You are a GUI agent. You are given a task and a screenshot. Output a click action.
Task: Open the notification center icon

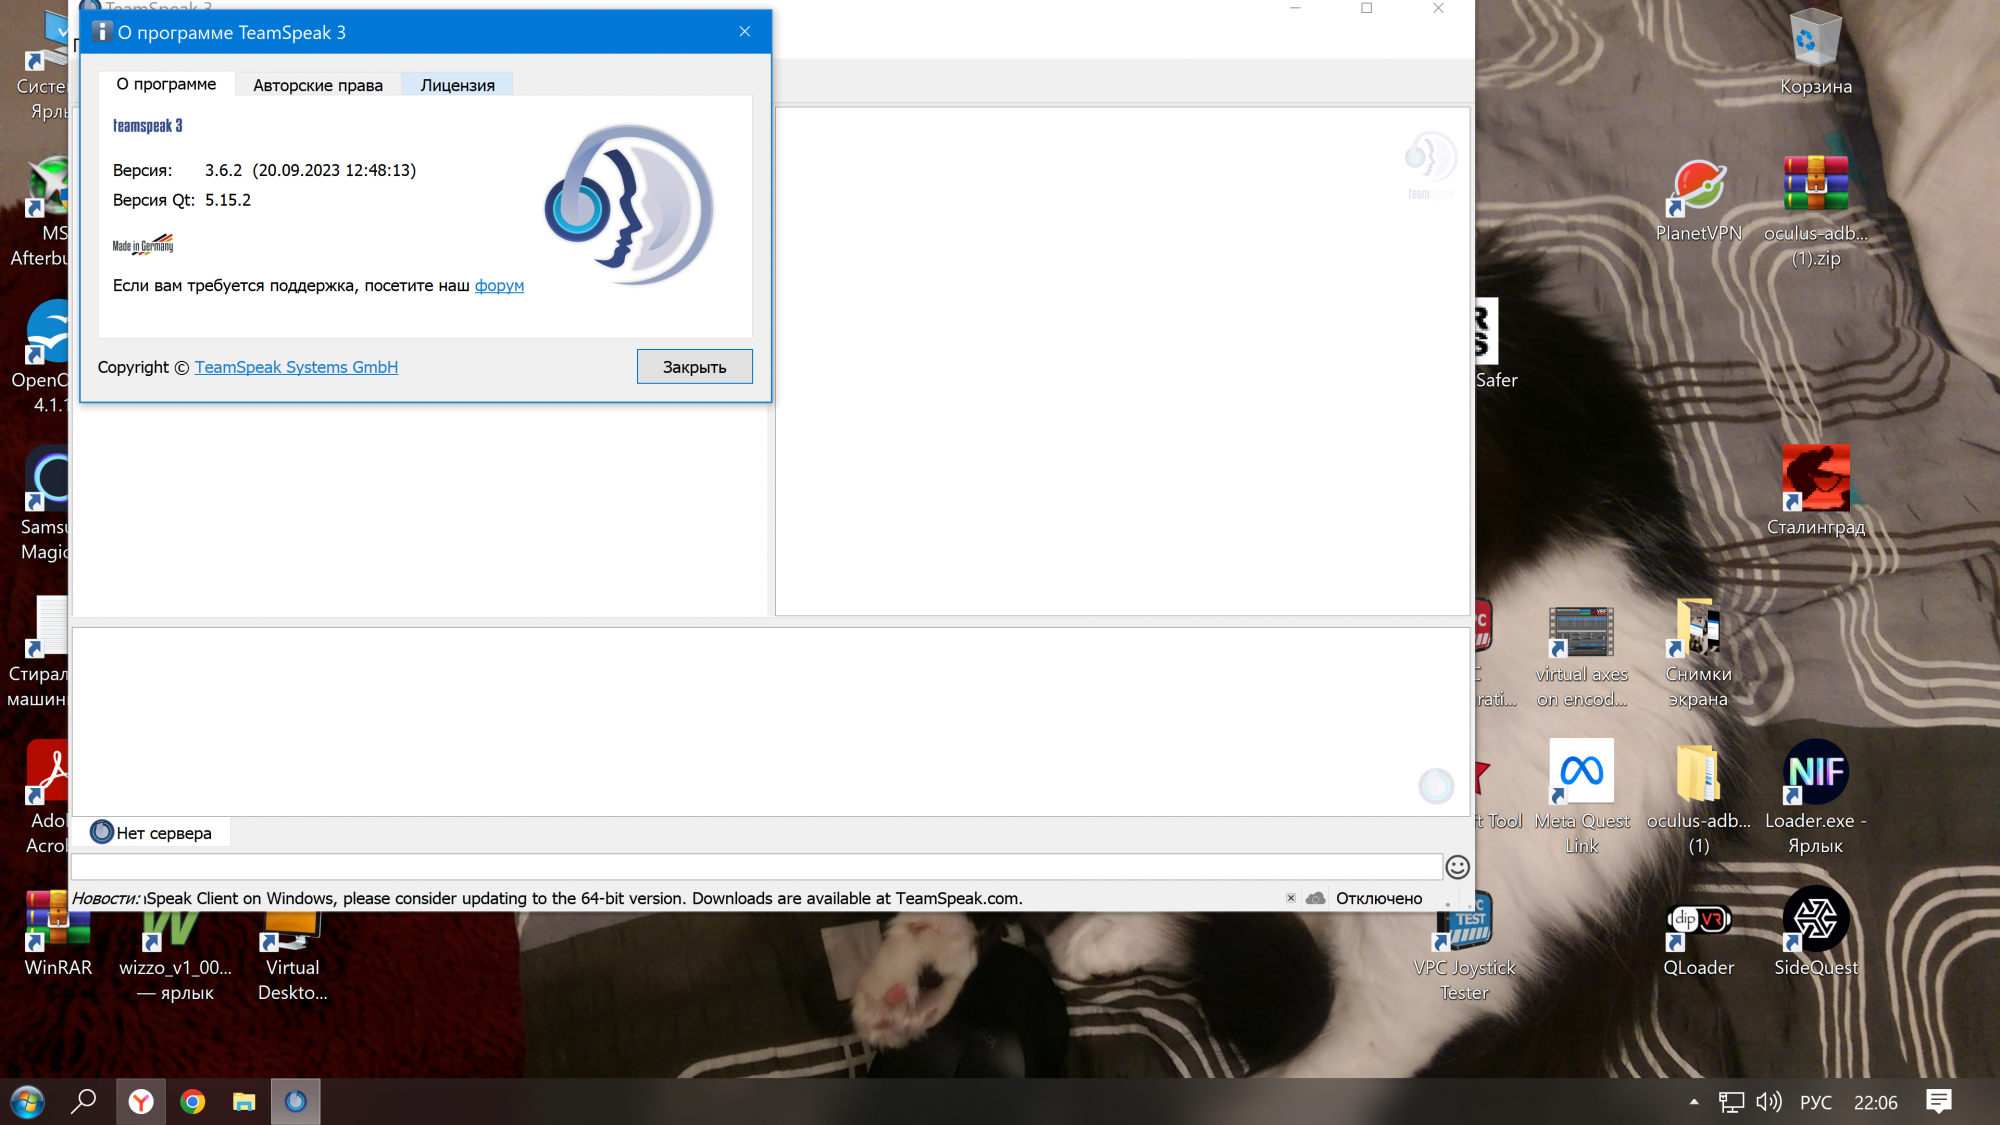[1939, 1101]
